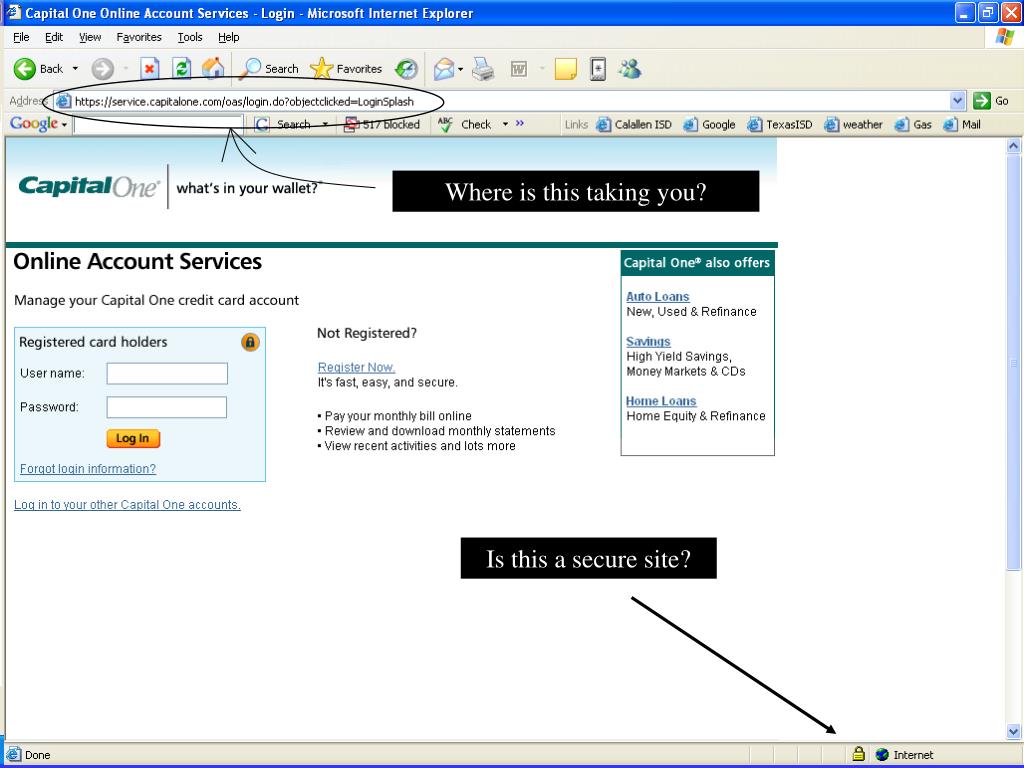Open the Tools menu

point(190,37)
